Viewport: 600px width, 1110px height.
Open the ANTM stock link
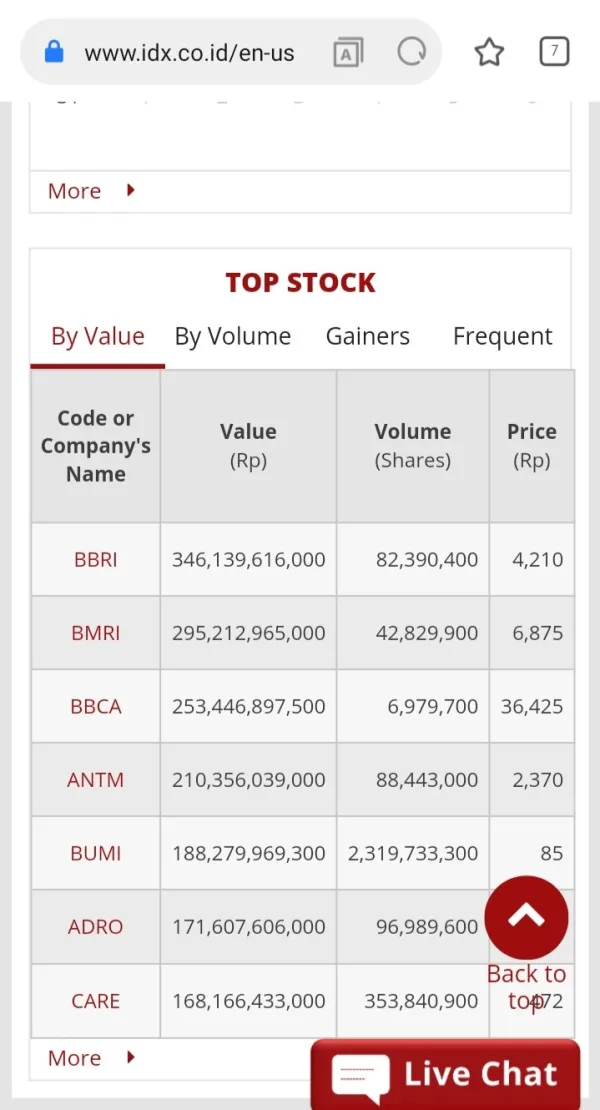tap(96, 780)
